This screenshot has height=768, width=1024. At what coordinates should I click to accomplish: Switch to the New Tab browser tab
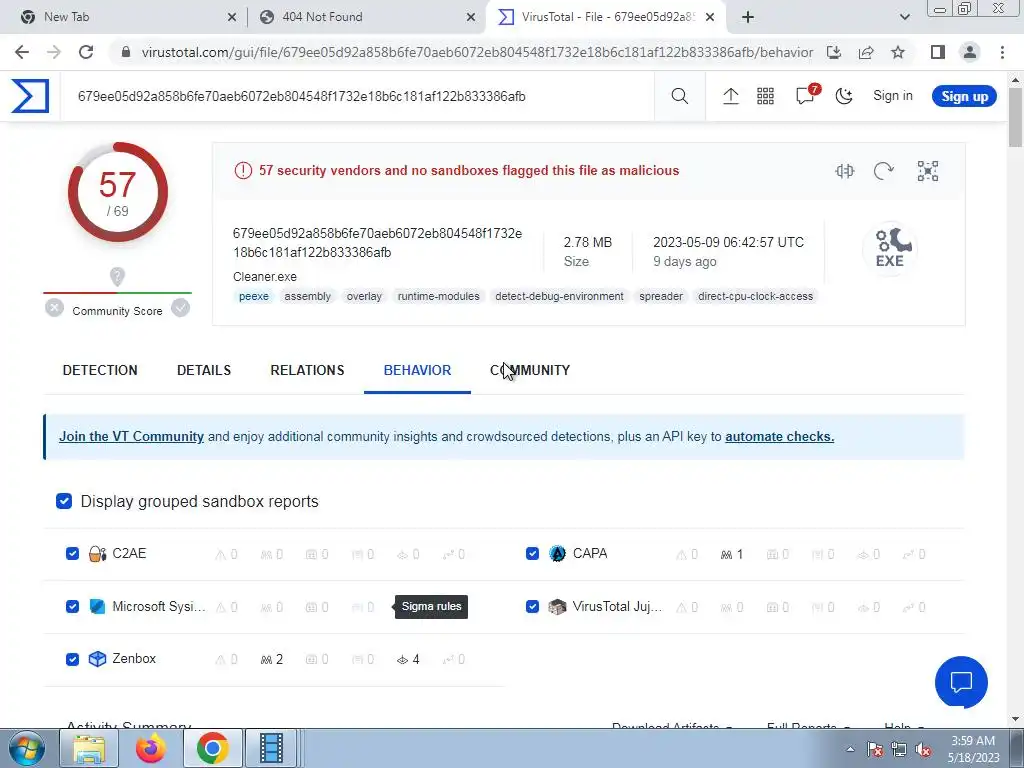point(127,17)
